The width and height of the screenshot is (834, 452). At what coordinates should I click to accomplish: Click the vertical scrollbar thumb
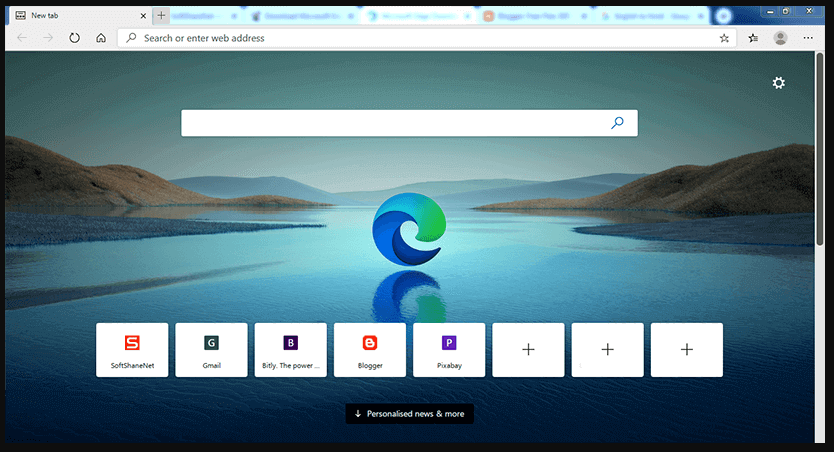click(820, 149)
